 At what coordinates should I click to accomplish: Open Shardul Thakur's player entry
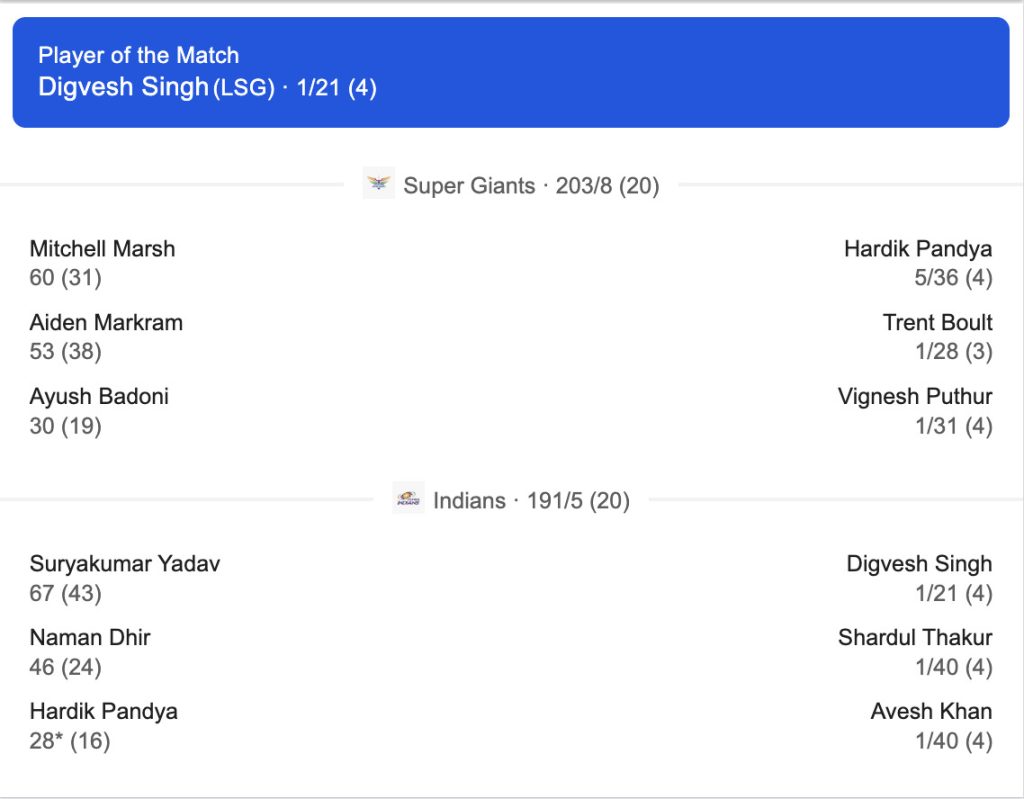914,638
